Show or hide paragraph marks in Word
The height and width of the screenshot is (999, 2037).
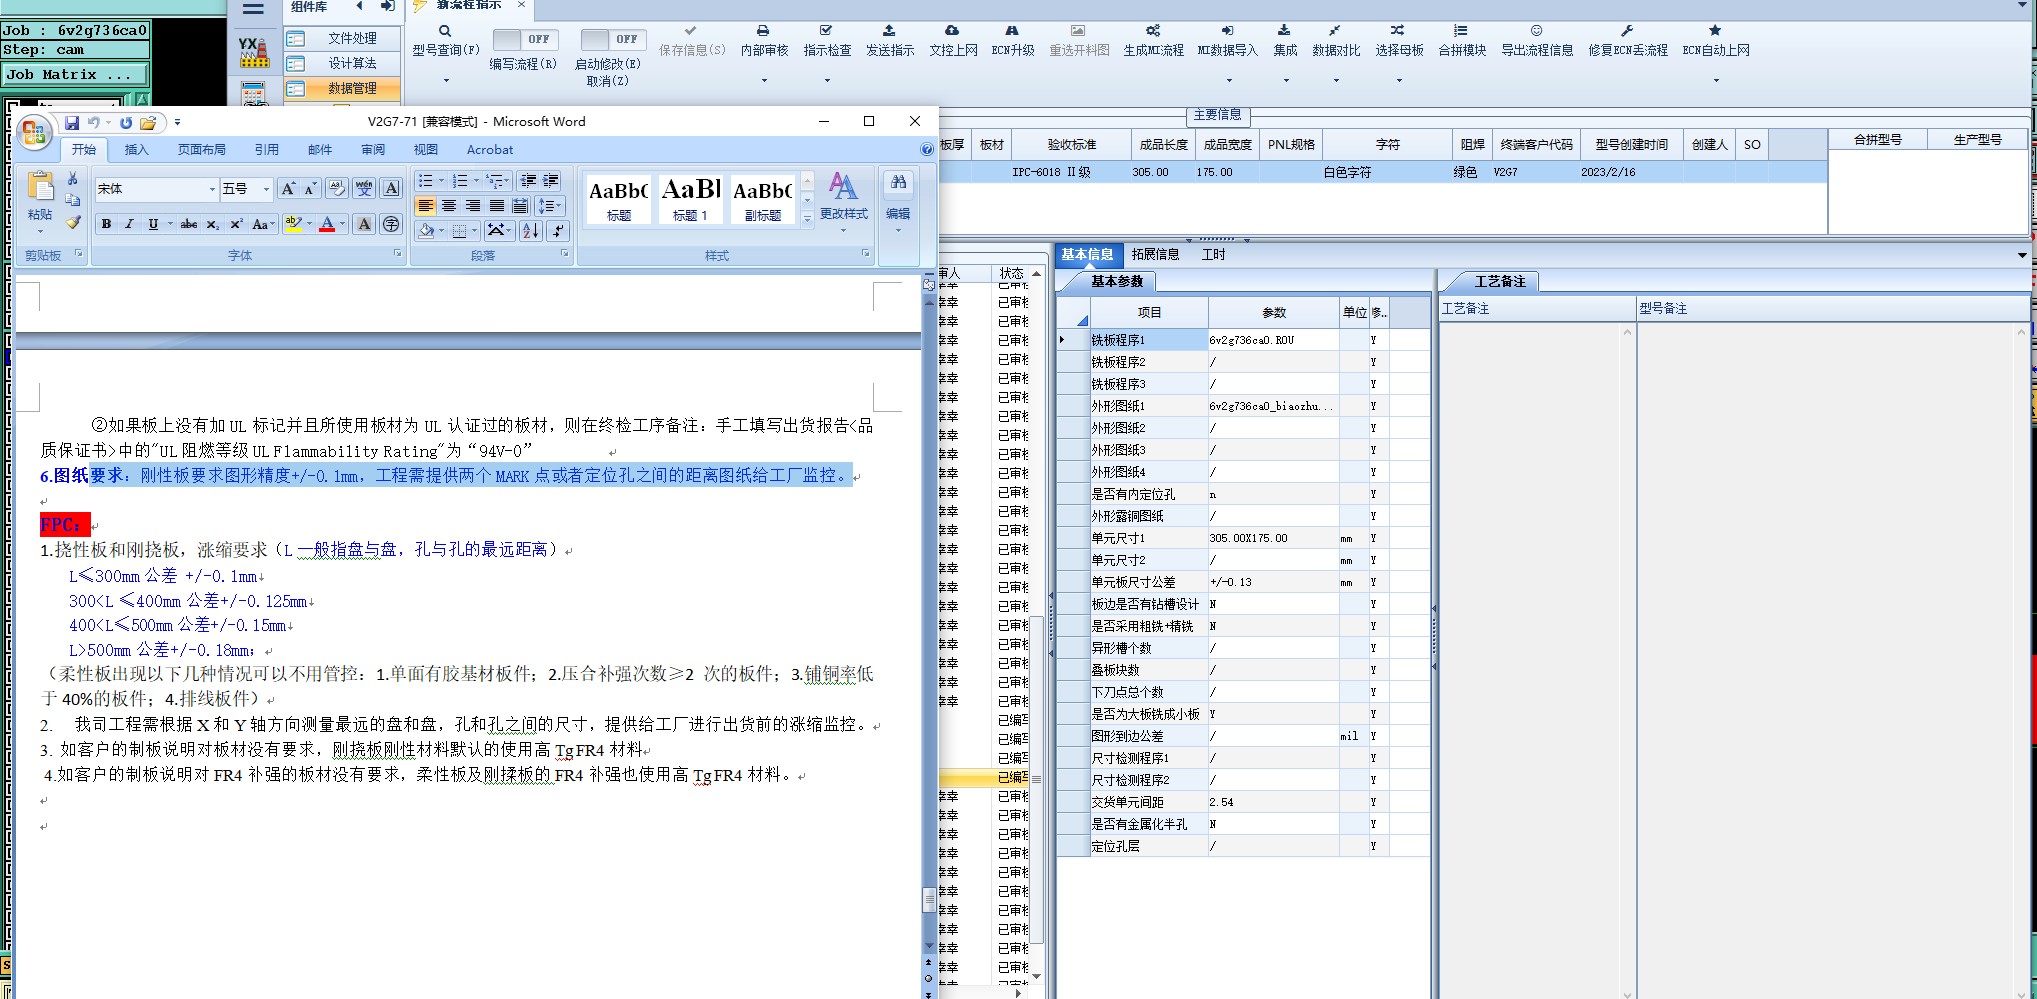pyautogui.click(x=558, y=231)
